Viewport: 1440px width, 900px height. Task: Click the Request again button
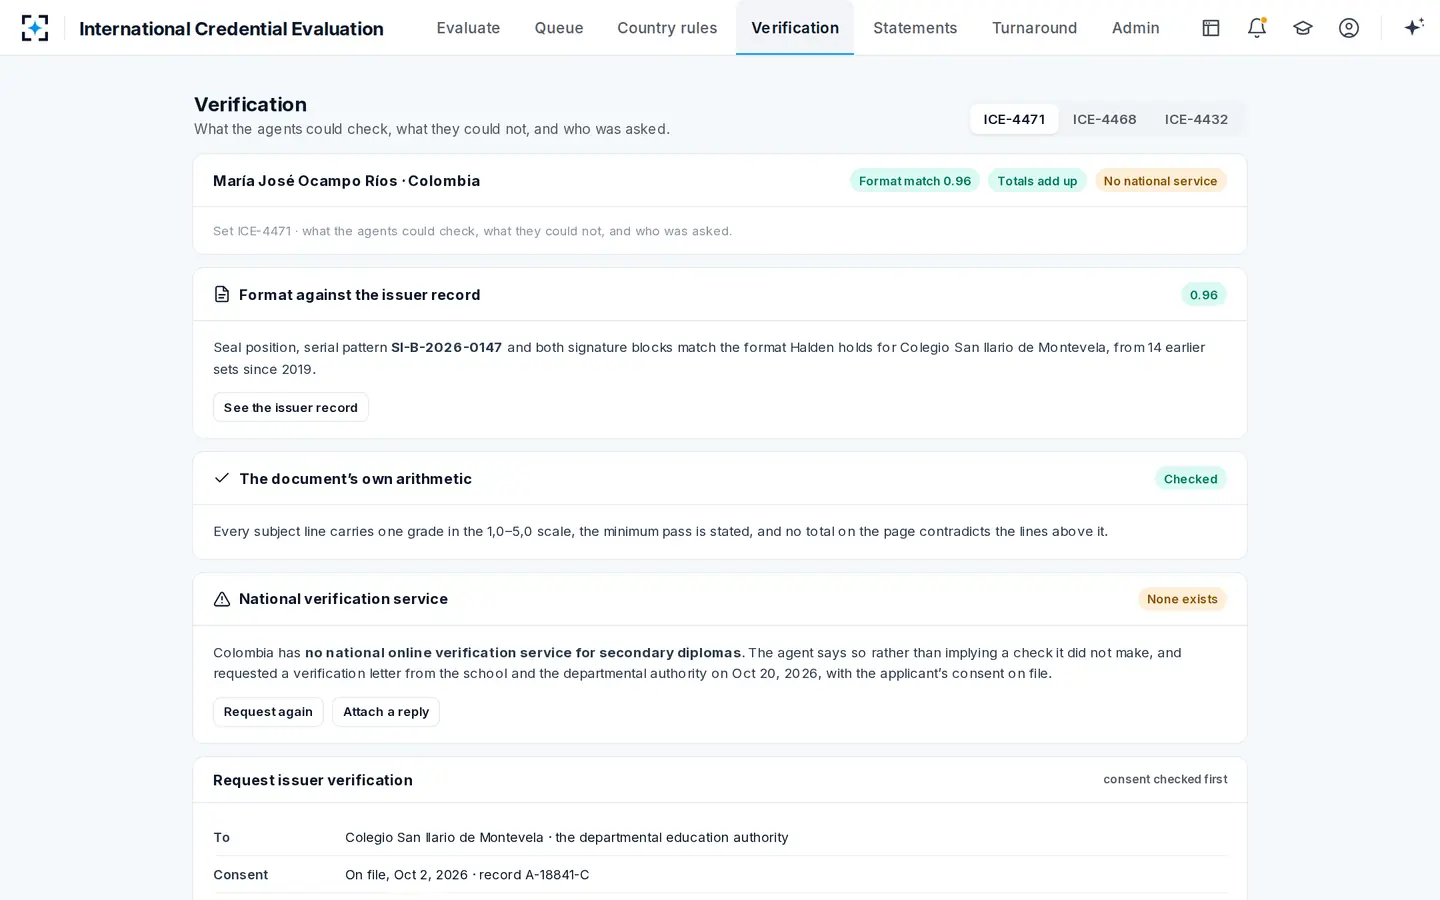(x=268, y=712)
